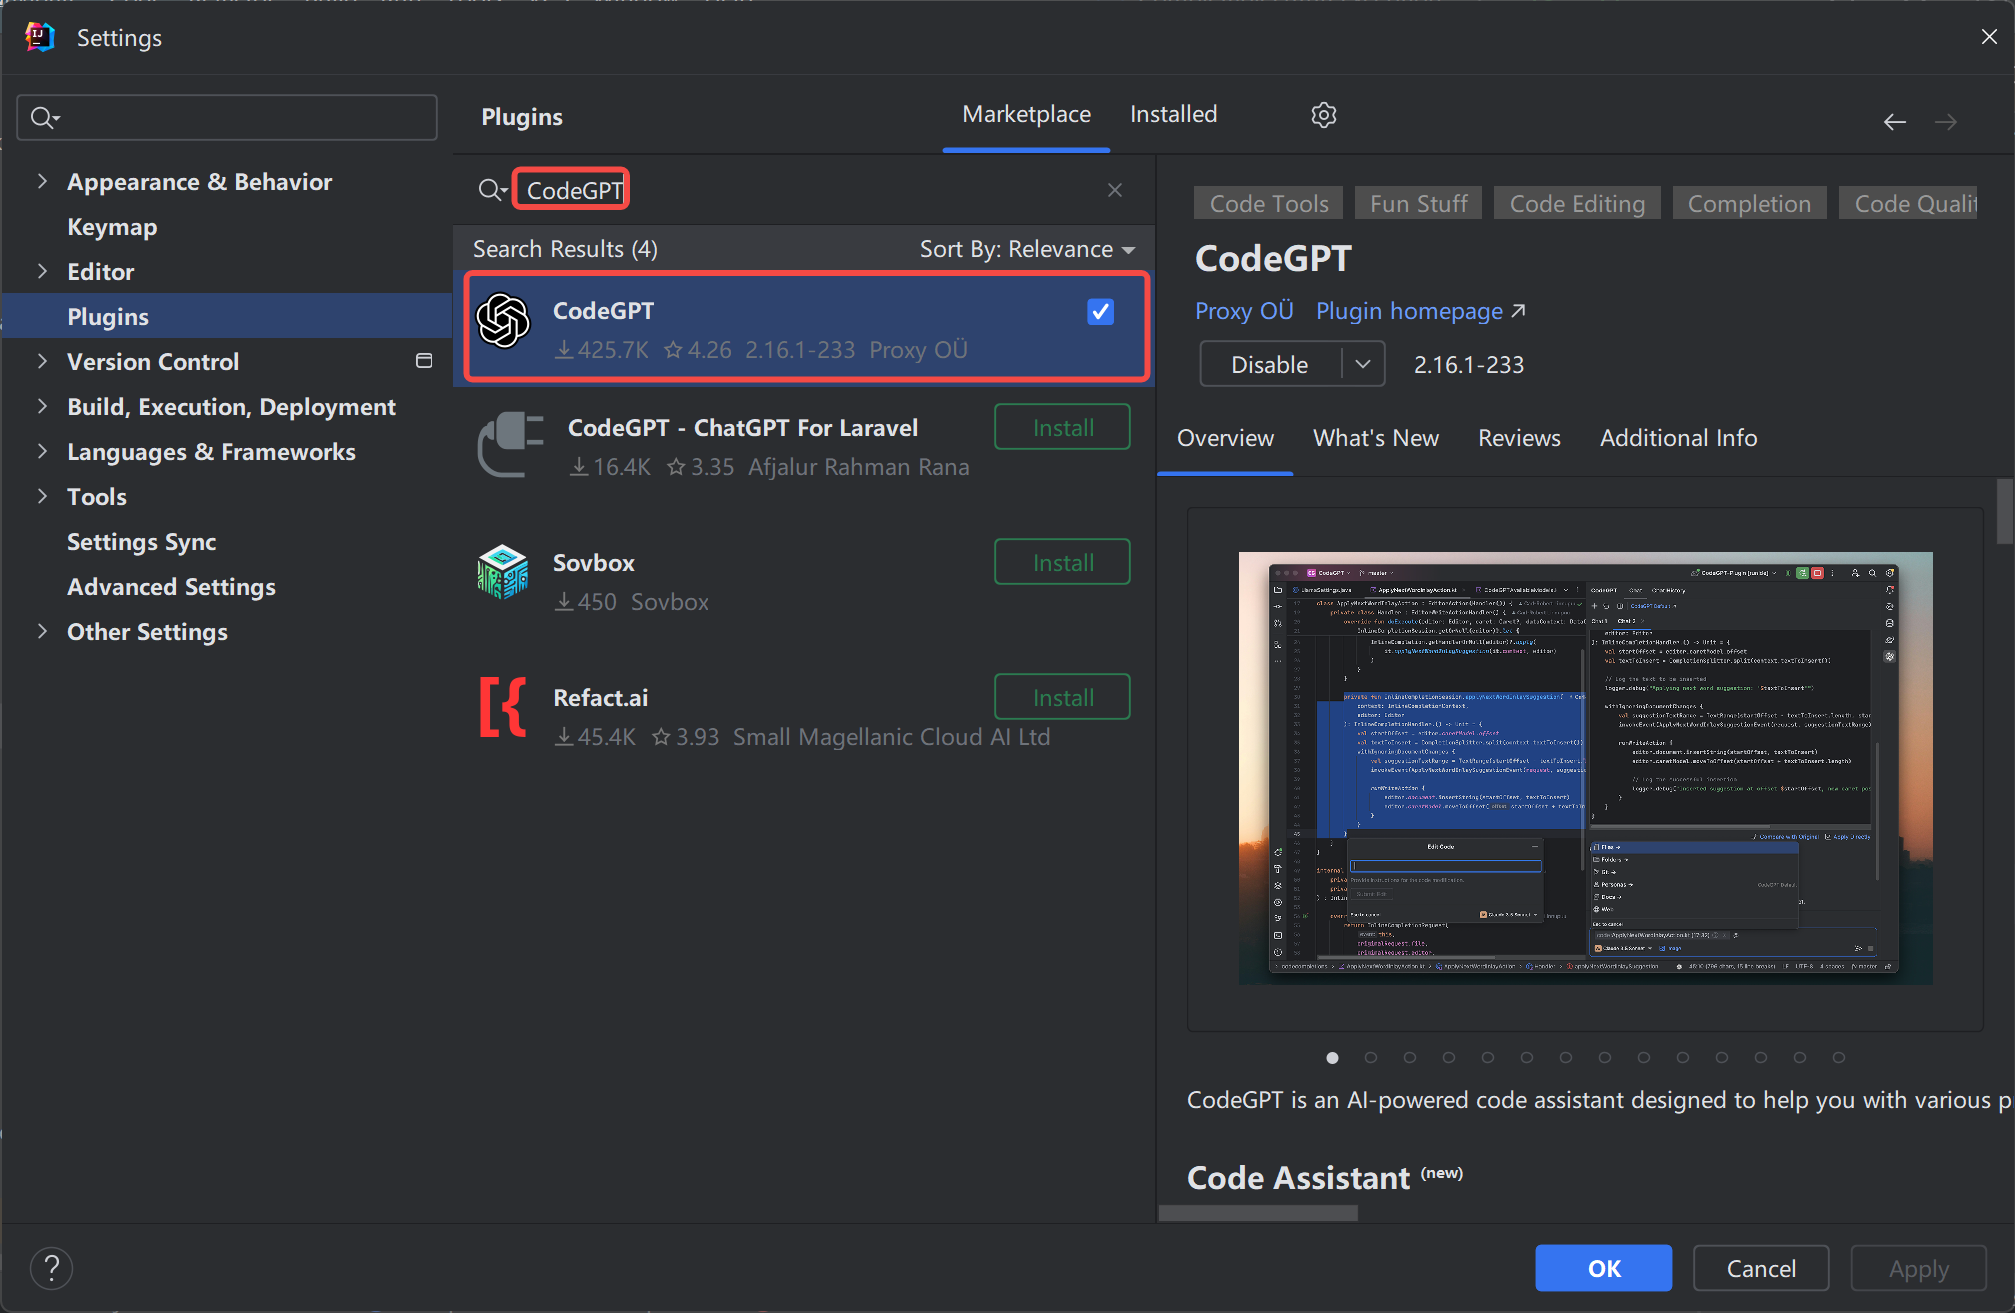Open the Disable button dropdown arrow
The height and width of the screenshot is (1313, 2015).
click(x=1363, y=364)
